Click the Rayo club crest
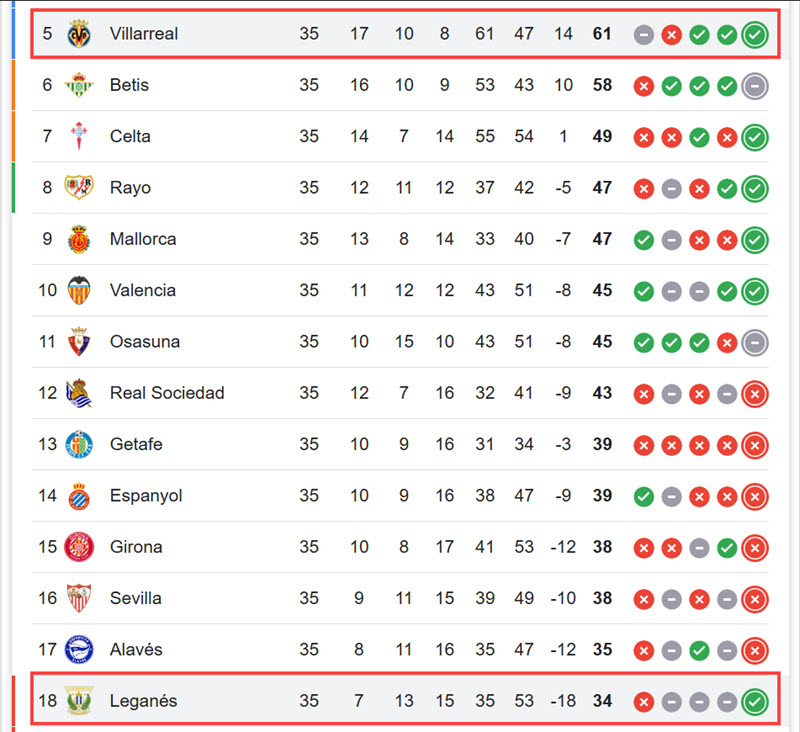The height and width of the screenshot is (732, 800). click(x=79, y=187)
